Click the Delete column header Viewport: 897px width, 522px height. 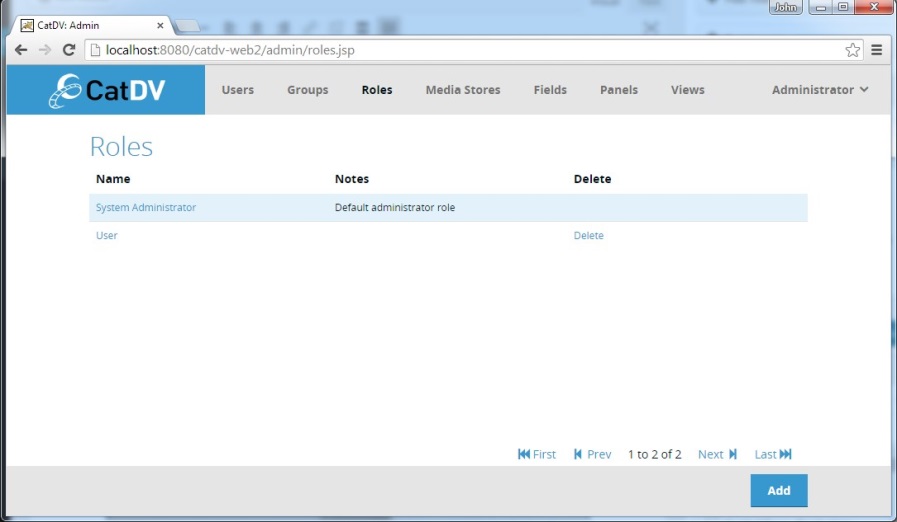point(592,179)
